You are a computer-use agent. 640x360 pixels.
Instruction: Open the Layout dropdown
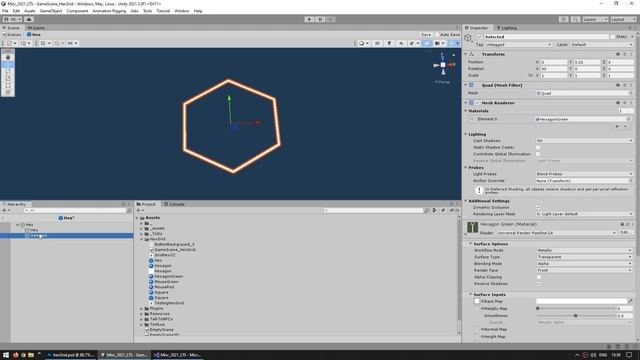coord(623,19)
